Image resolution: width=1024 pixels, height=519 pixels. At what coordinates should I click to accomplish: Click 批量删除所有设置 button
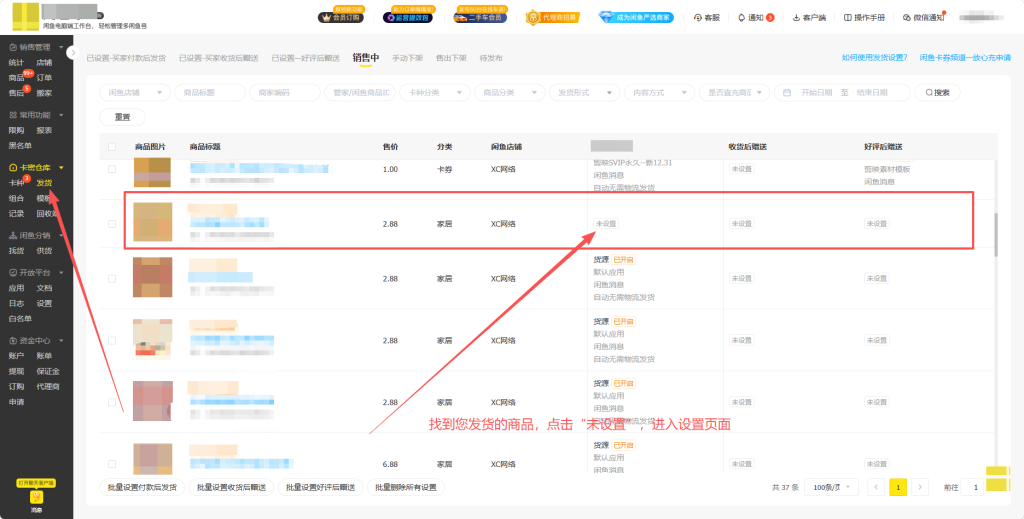click(406, 487)
